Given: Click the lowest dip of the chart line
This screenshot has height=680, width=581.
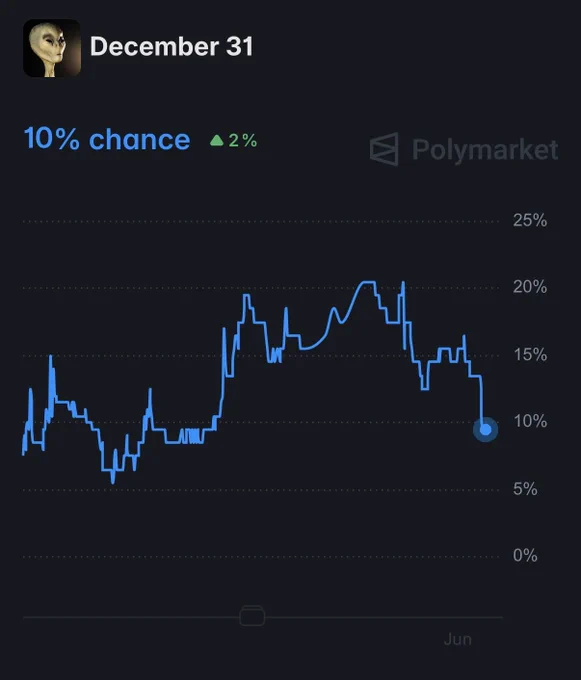Looking at the screenshot, I should [x=113, y=481].
